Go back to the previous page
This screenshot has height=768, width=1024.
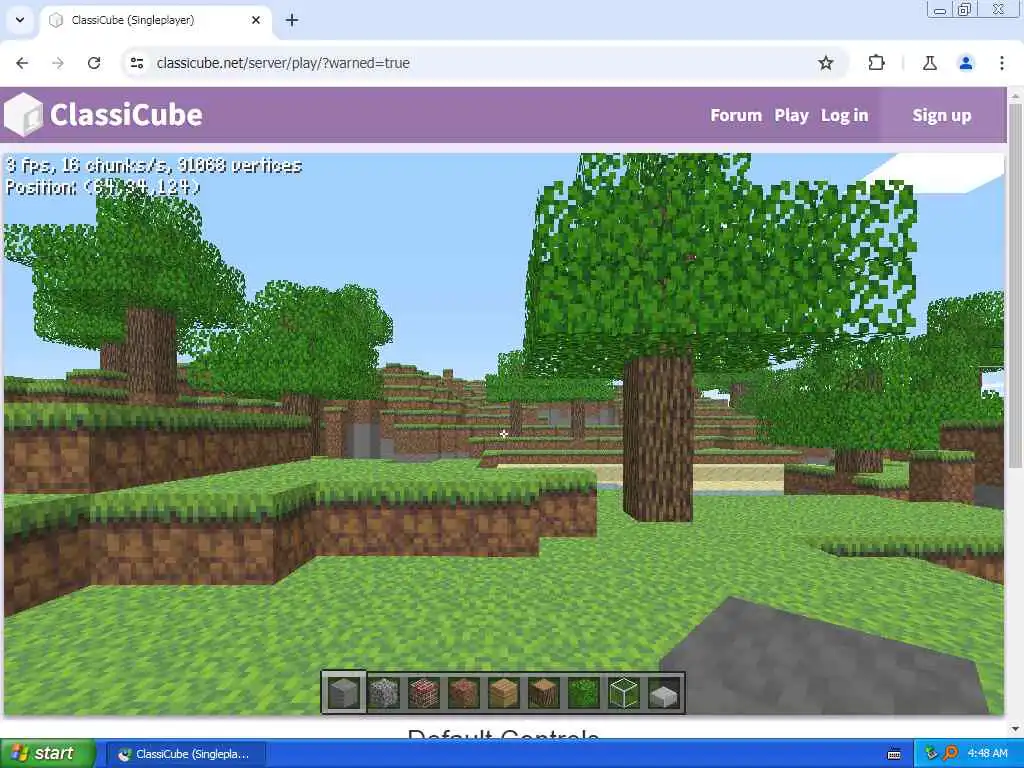pos(22,63)
